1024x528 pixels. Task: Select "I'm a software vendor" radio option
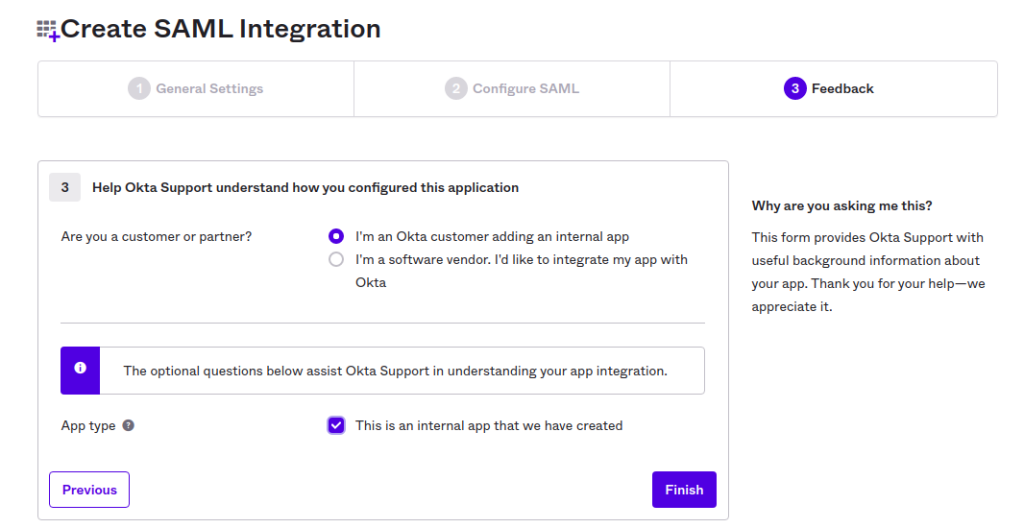(336, 259)
